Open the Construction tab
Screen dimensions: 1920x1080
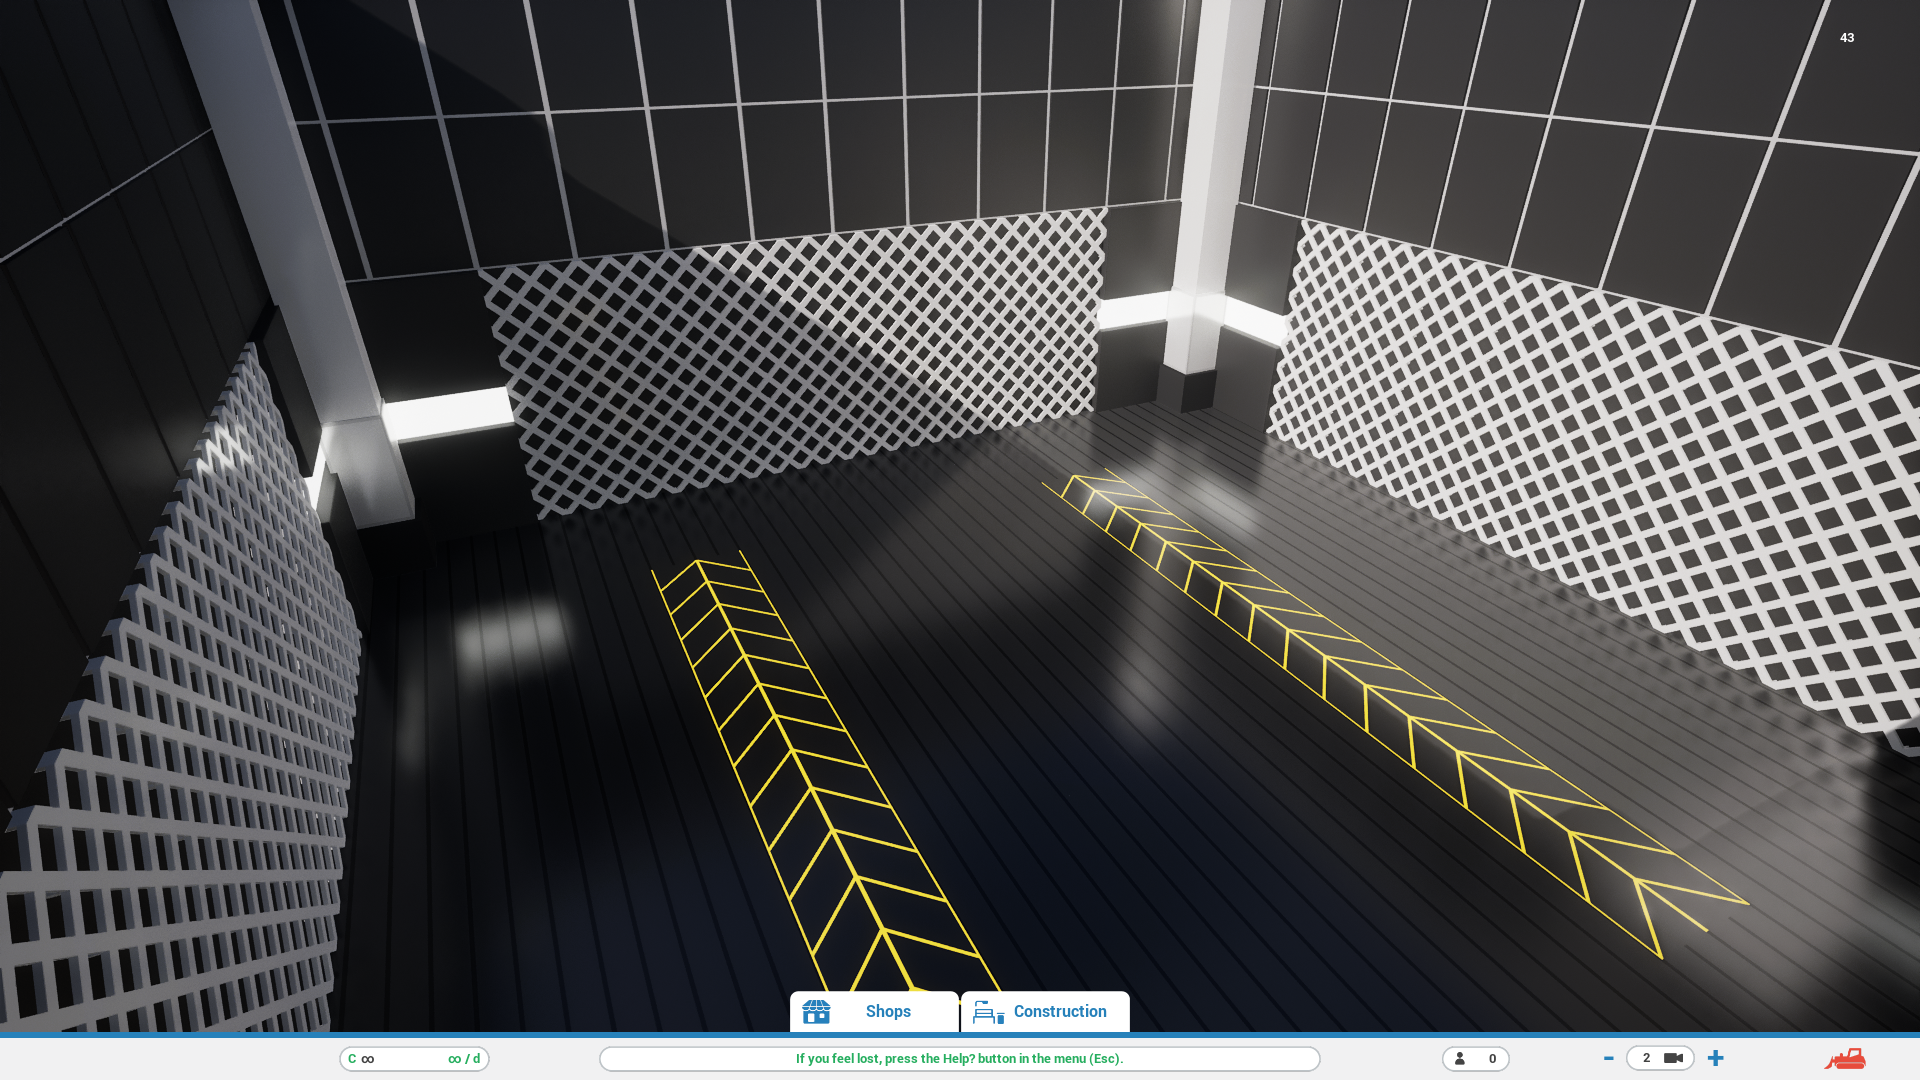coord(1059,1012)
